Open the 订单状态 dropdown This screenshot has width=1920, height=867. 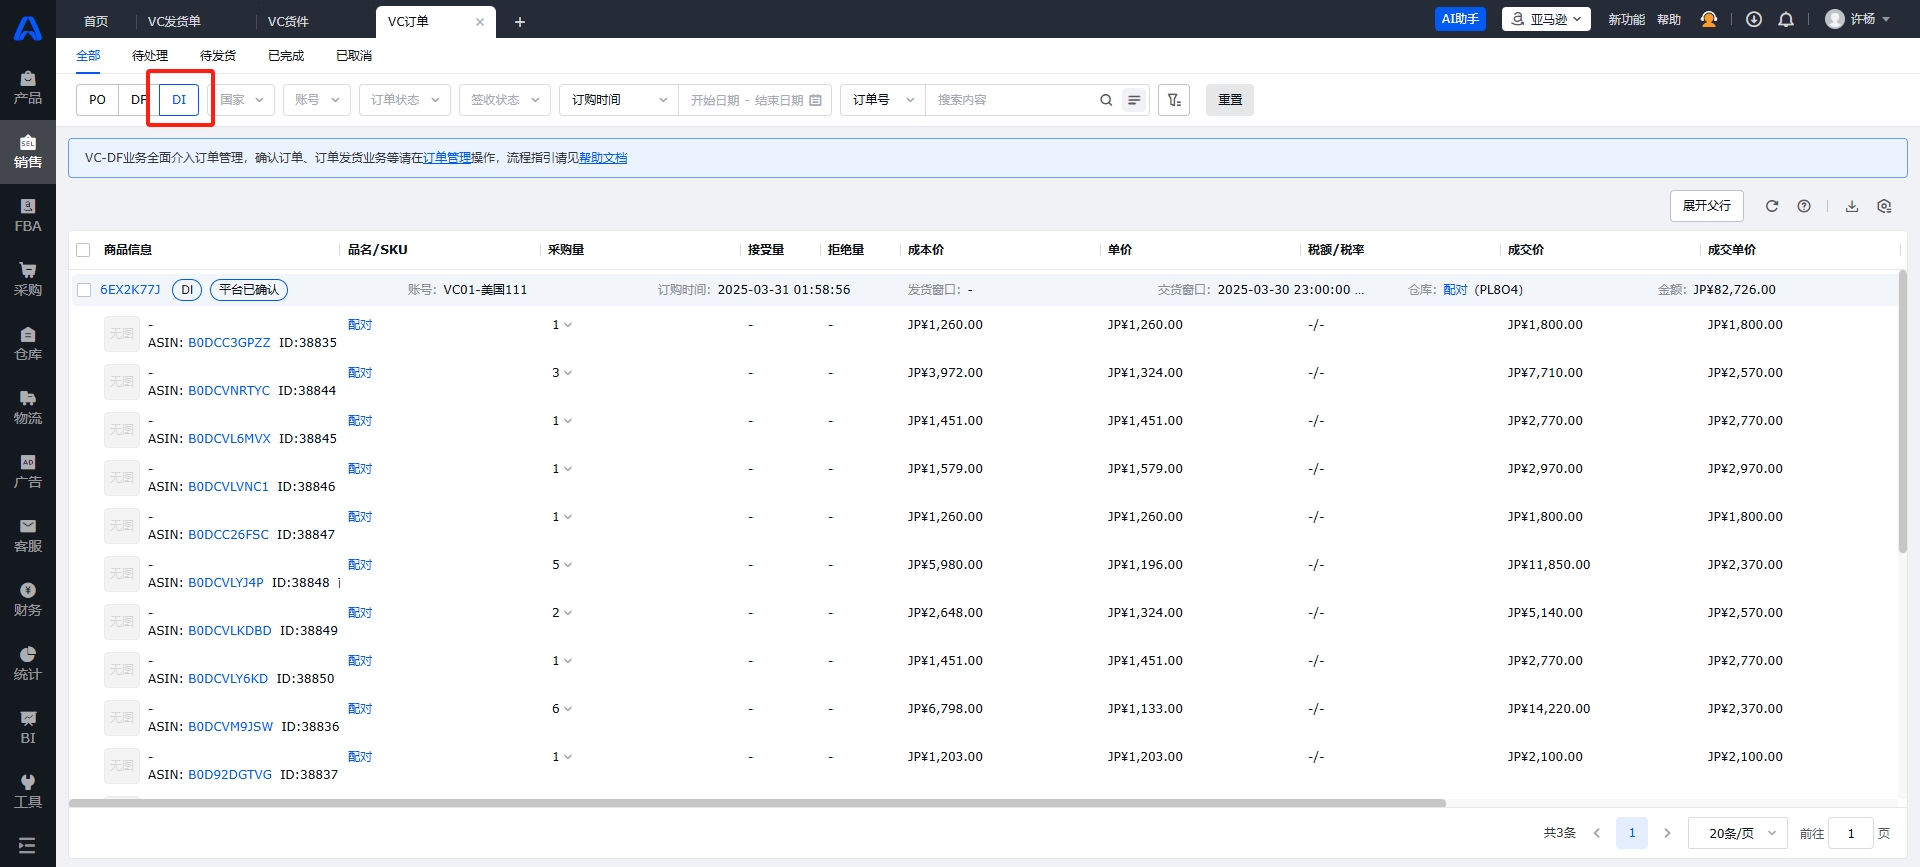[x=405, y=100]
